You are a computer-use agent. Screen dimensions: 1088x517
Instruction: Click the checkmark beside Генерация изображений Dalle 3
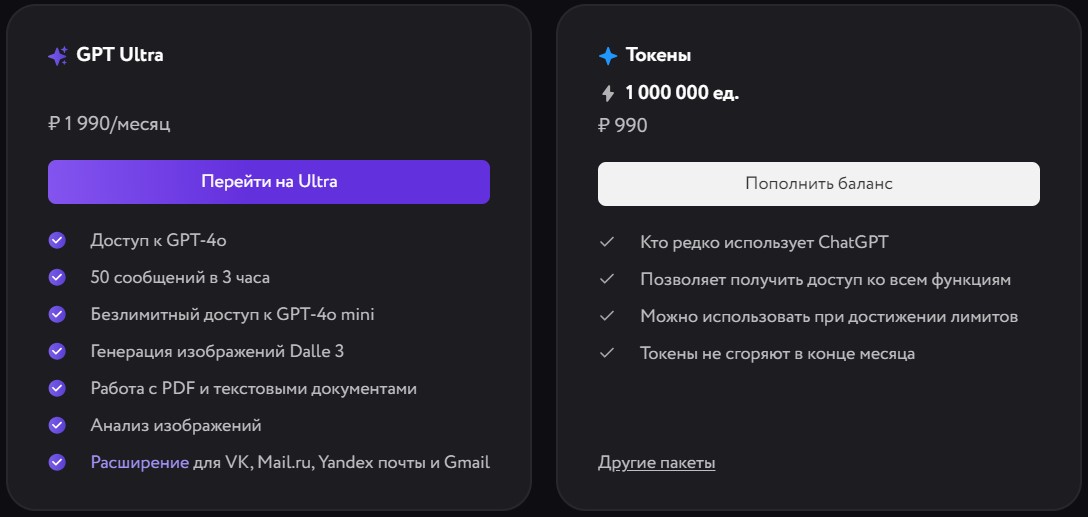coord(57,351)
